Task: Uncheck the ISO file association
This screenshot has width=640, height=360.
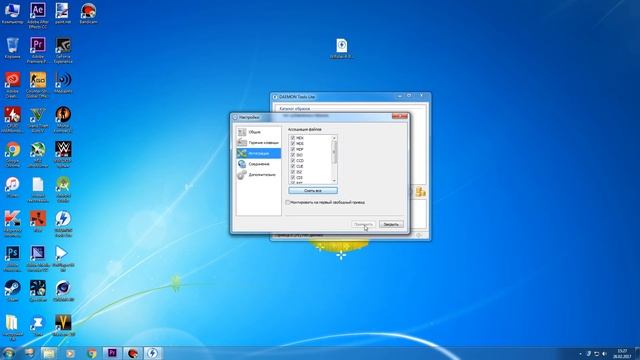Action: click(x=293, y=155)
